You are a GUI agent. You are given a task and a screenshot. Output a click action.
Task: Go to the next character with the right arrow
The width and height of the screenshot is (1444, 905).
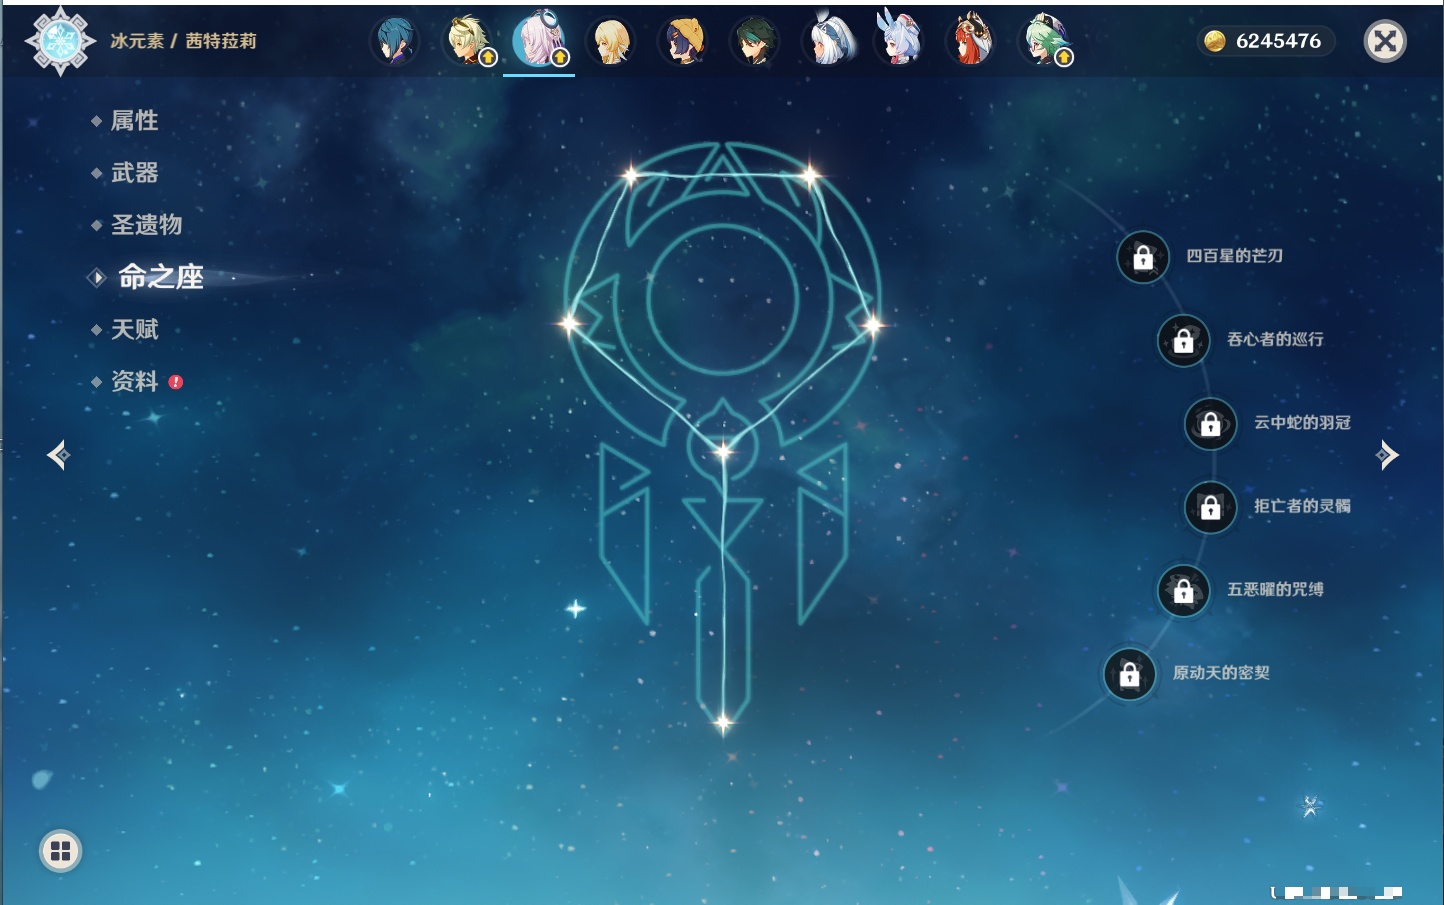(x=1387, y=455)
